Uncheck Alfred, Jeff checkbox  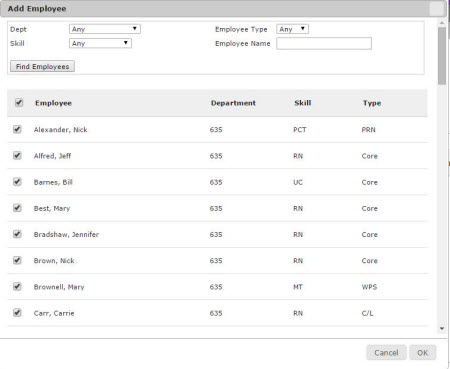(17, 155)
